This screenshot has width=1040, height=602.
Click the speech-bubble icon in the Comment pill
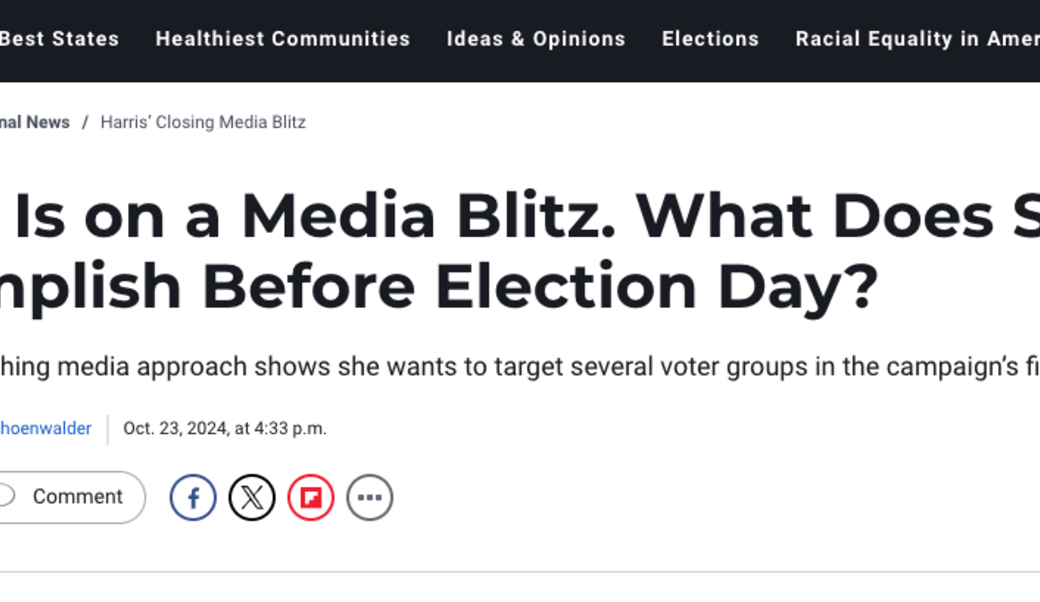click(x=6, y=497)
